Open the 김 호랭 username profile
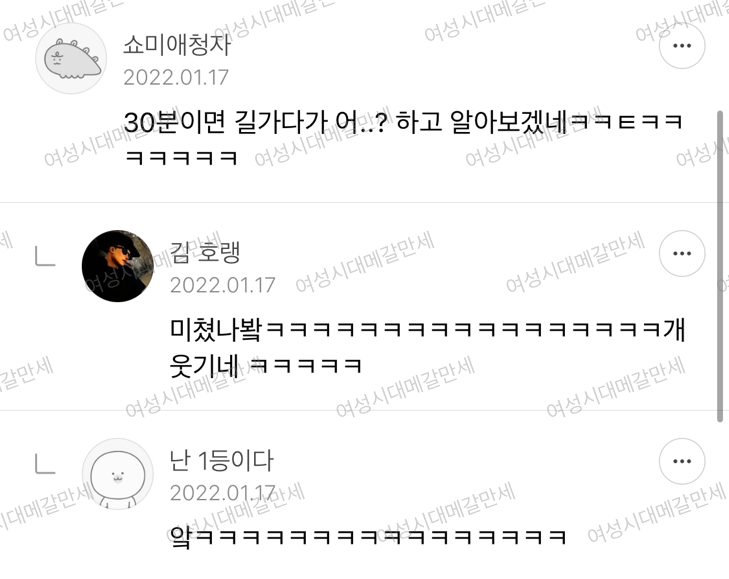 coord(205,253)
